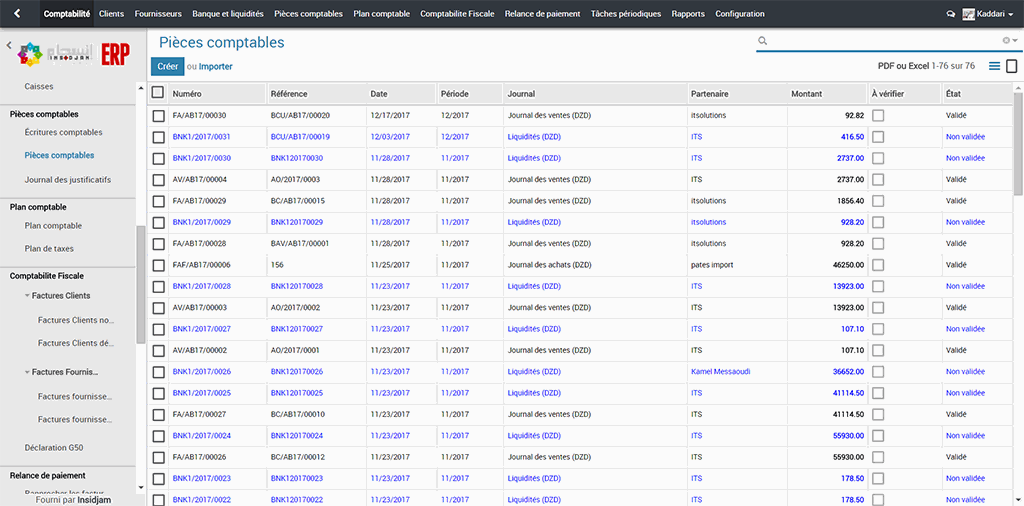Open the chat conversations icon

950,14
